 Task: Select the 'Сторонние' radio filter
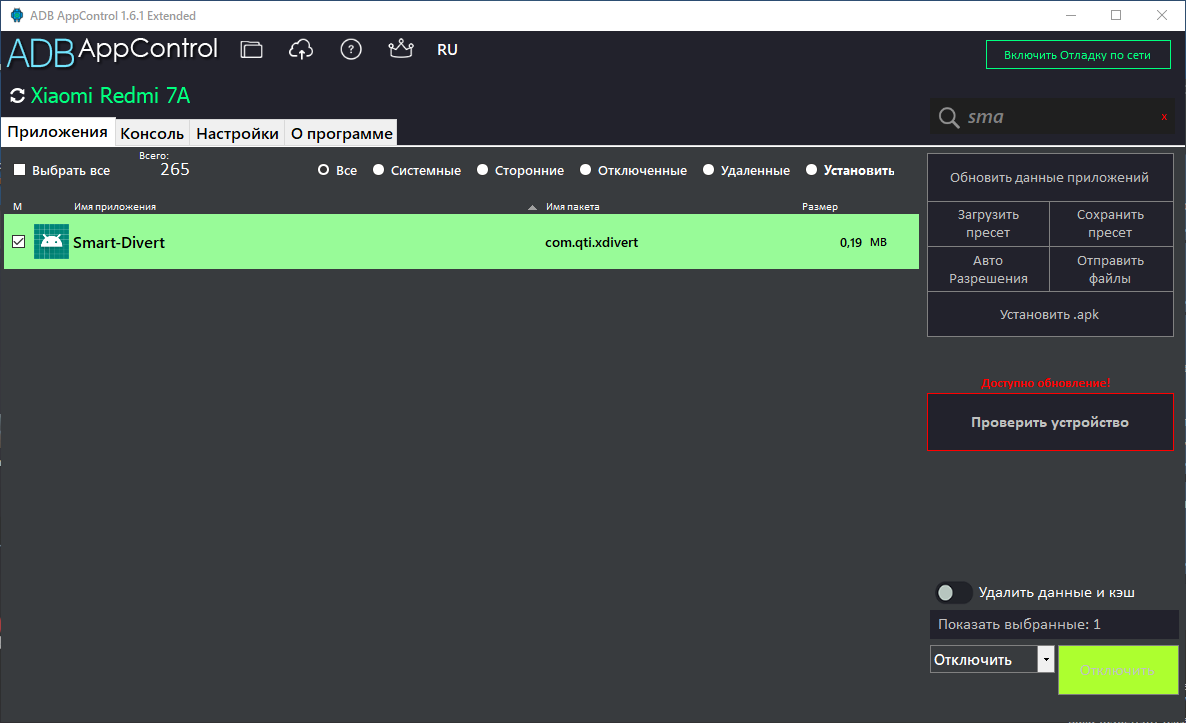[483, 170]
